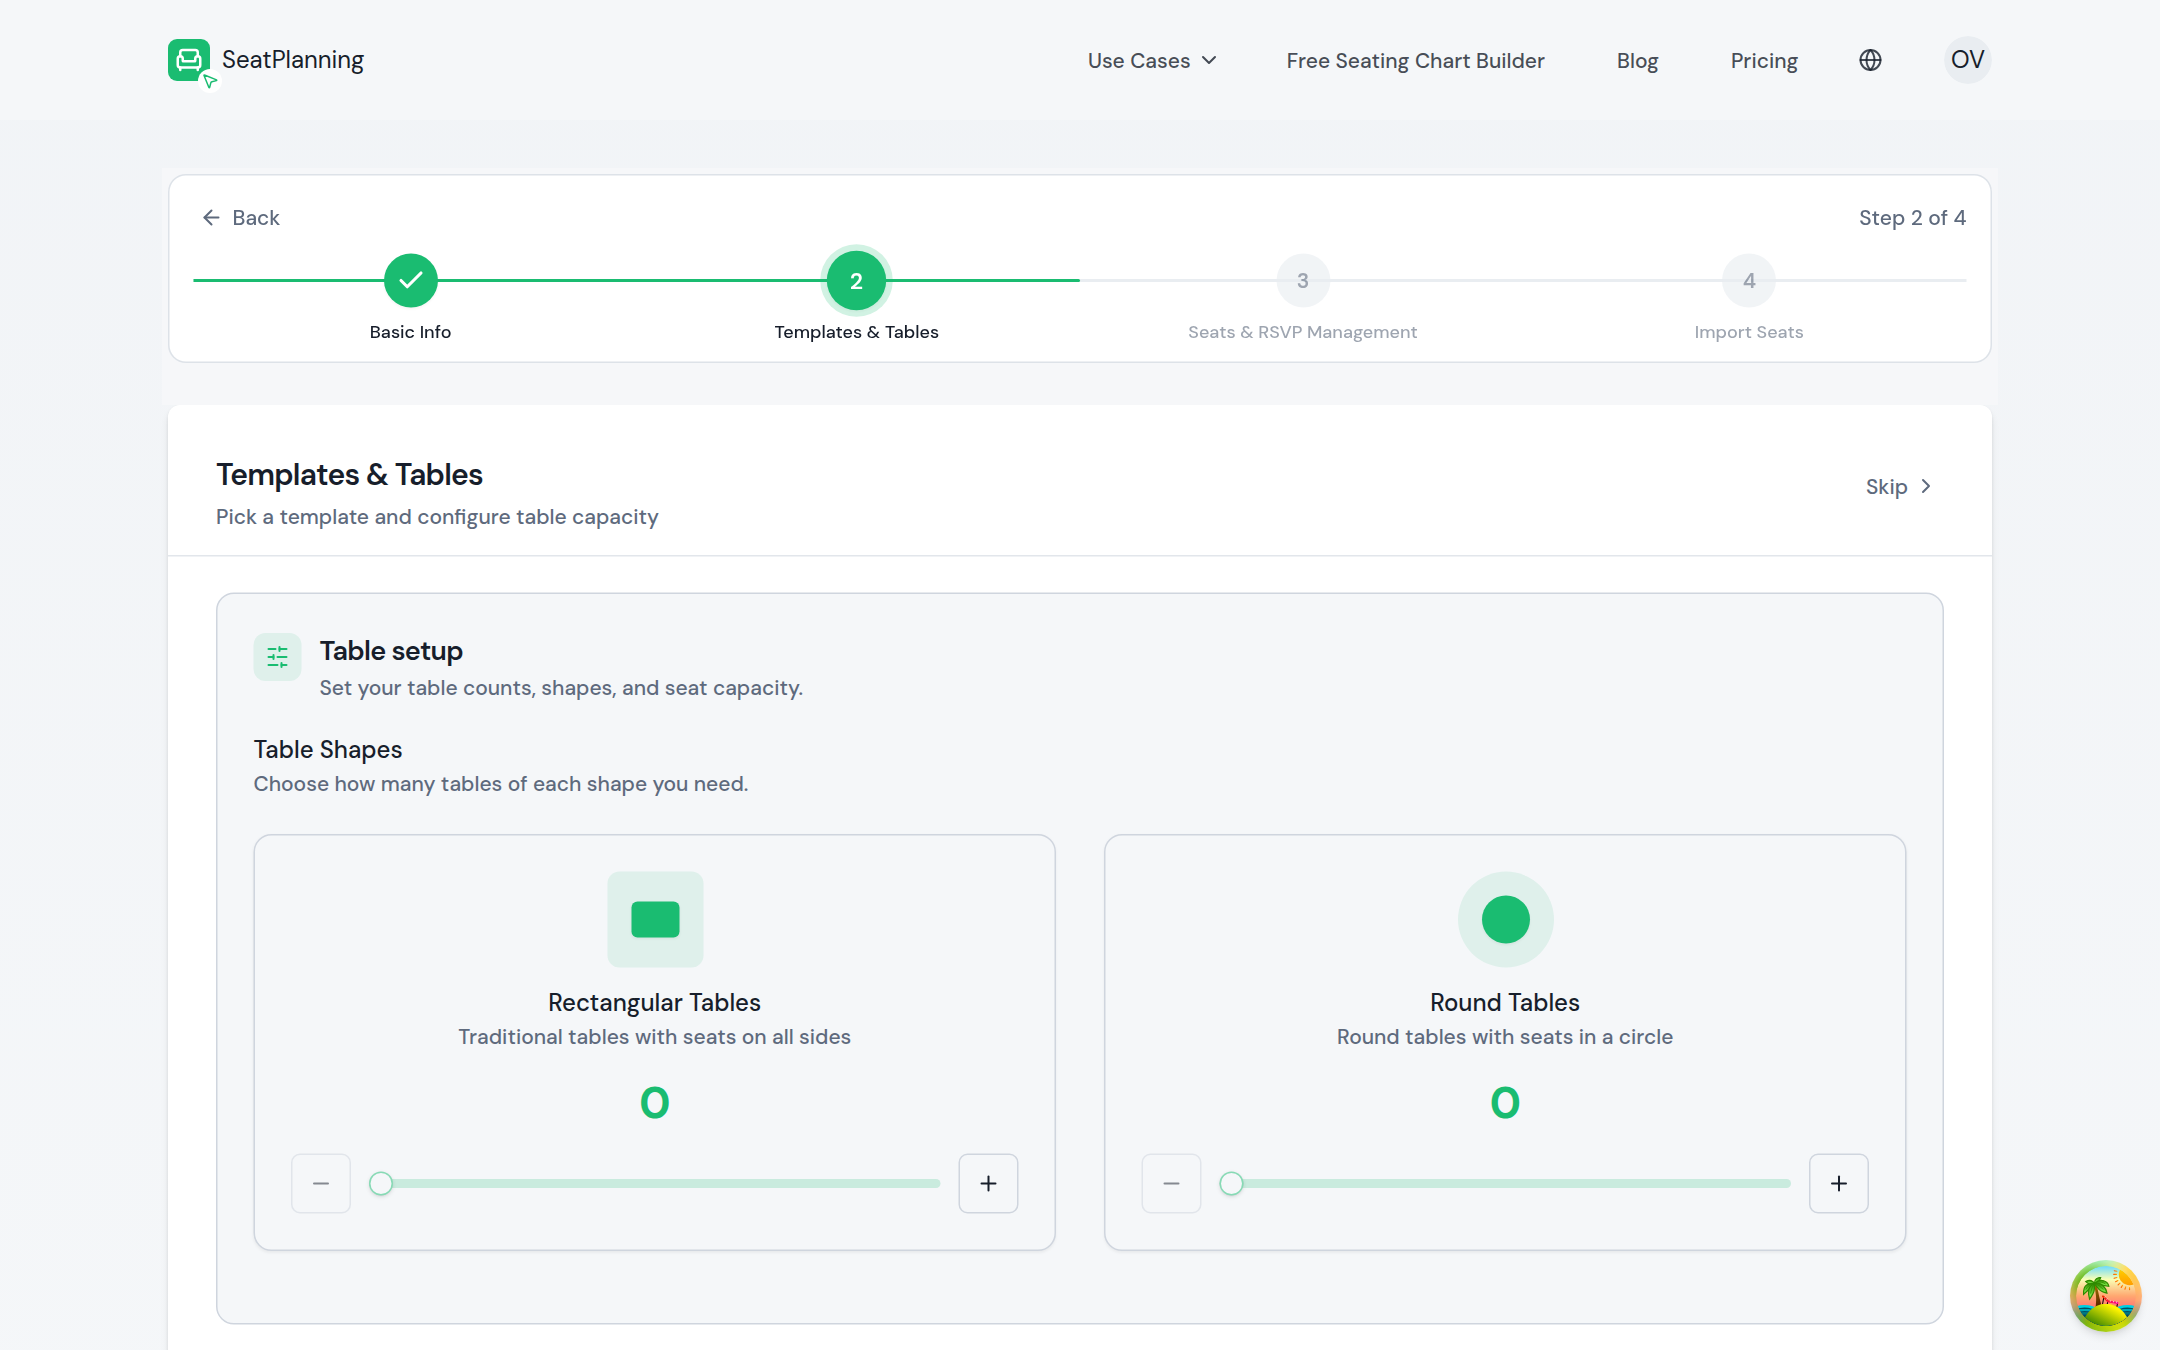Open the palm tree widget icon

pyautogui.click(x=2105, y=1295)
